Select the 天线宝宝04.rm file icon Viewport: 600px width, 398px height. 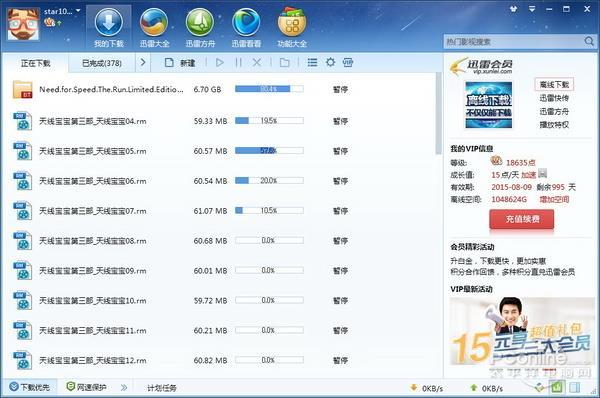pos(22,121)
